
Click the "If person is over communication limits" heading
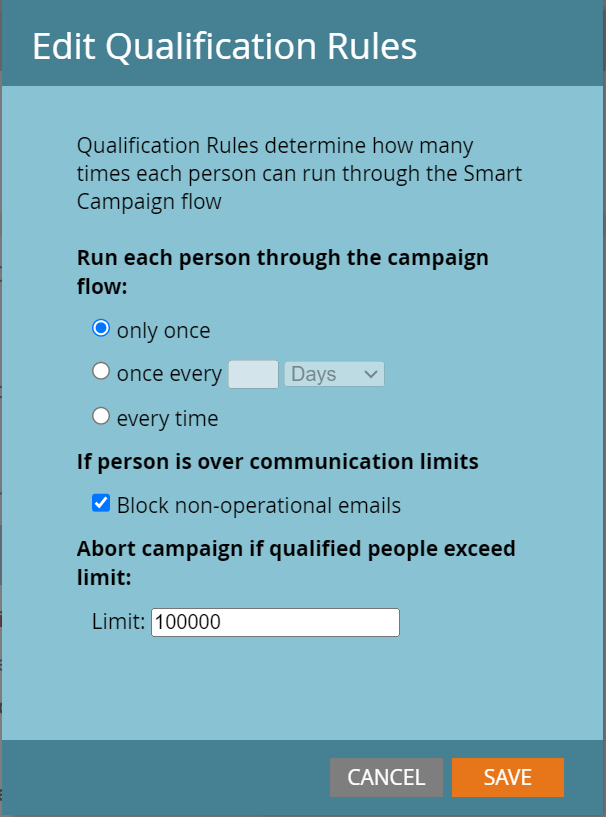[277, 462]
